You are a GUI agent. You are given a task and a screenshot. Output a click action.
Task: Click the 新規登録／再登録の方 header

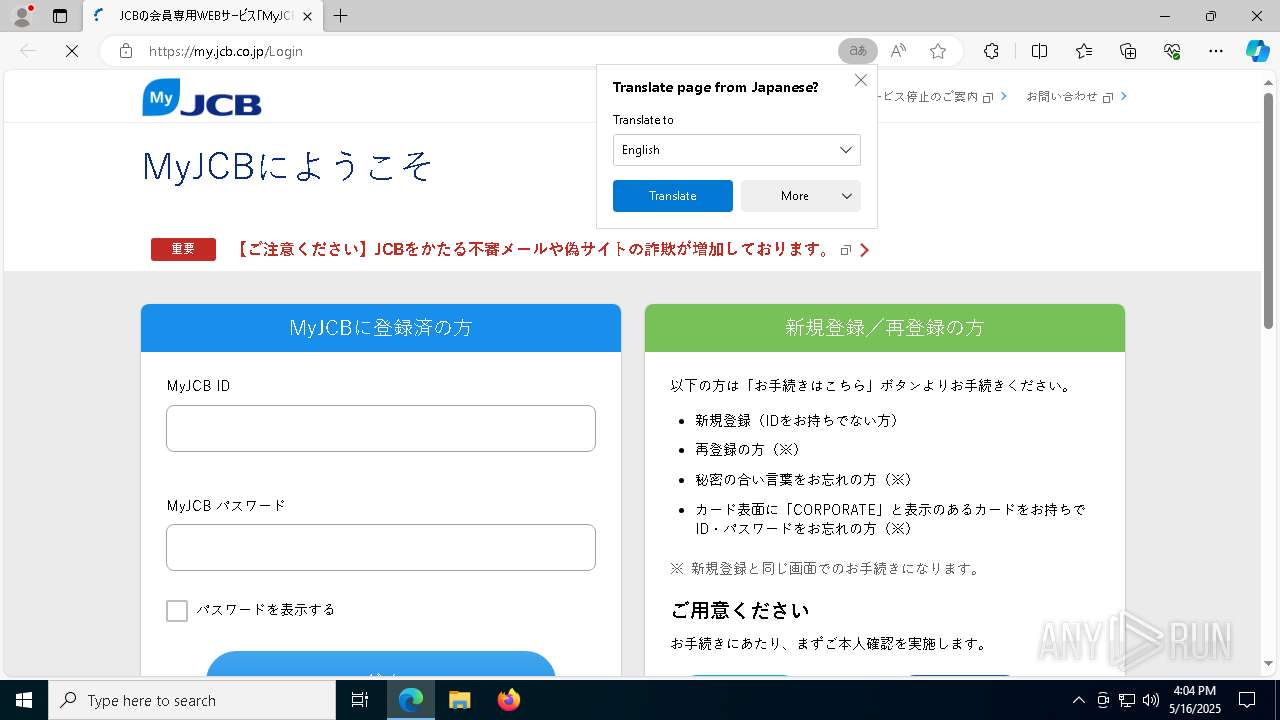885,328
